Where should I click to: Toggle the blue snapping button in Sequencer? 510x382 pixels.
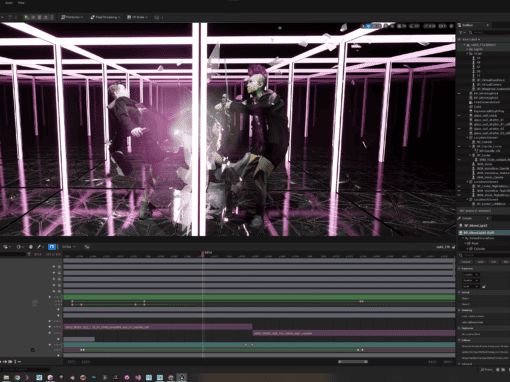(52, 247)
